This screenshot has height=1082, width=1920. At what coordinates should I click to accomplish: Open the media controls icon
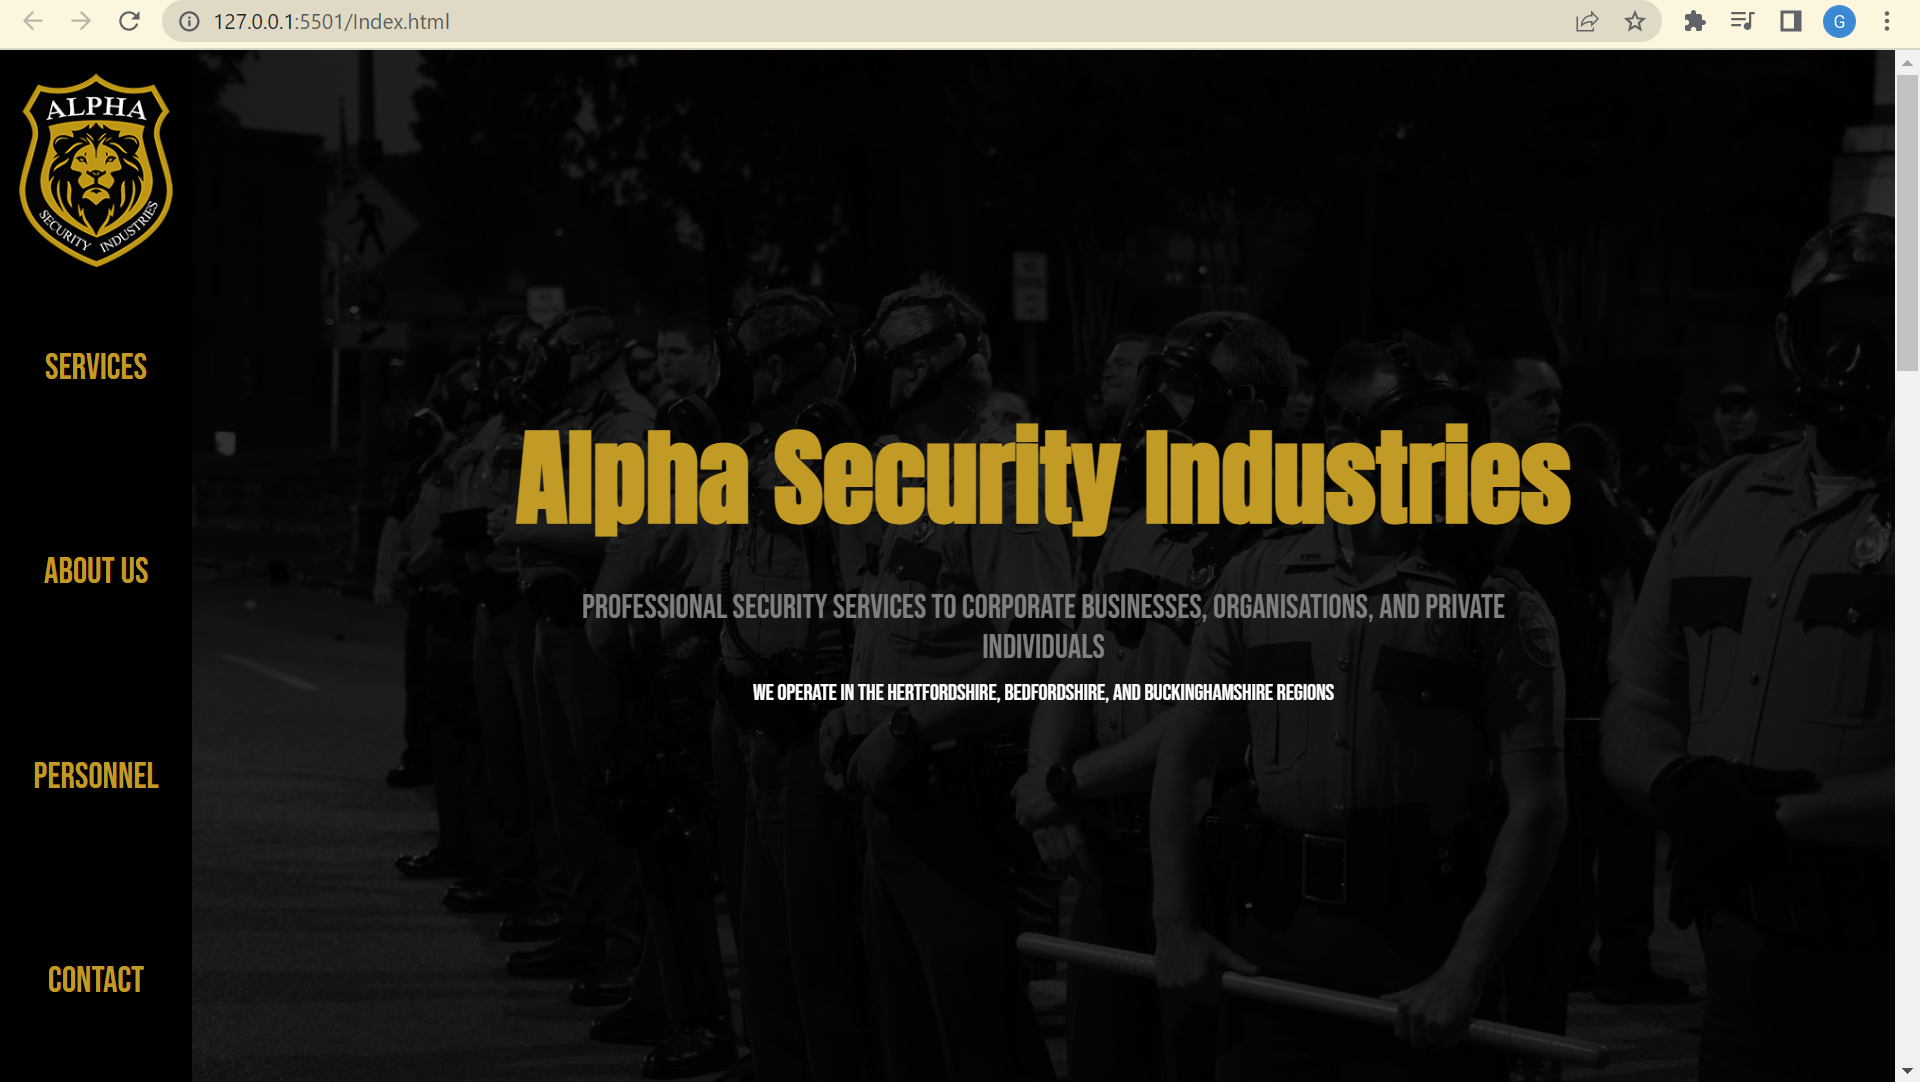click(x=1742, y=21)
